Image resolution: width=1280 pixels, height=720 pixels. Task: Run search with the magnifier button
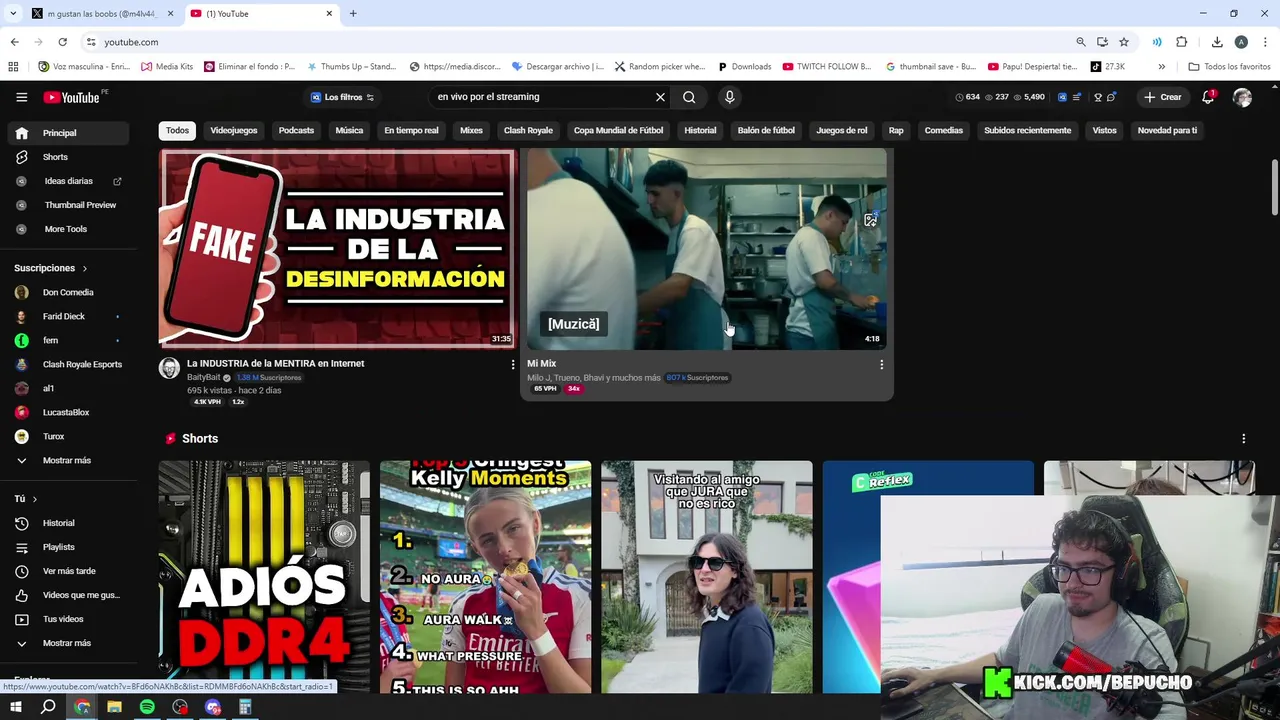689,97
